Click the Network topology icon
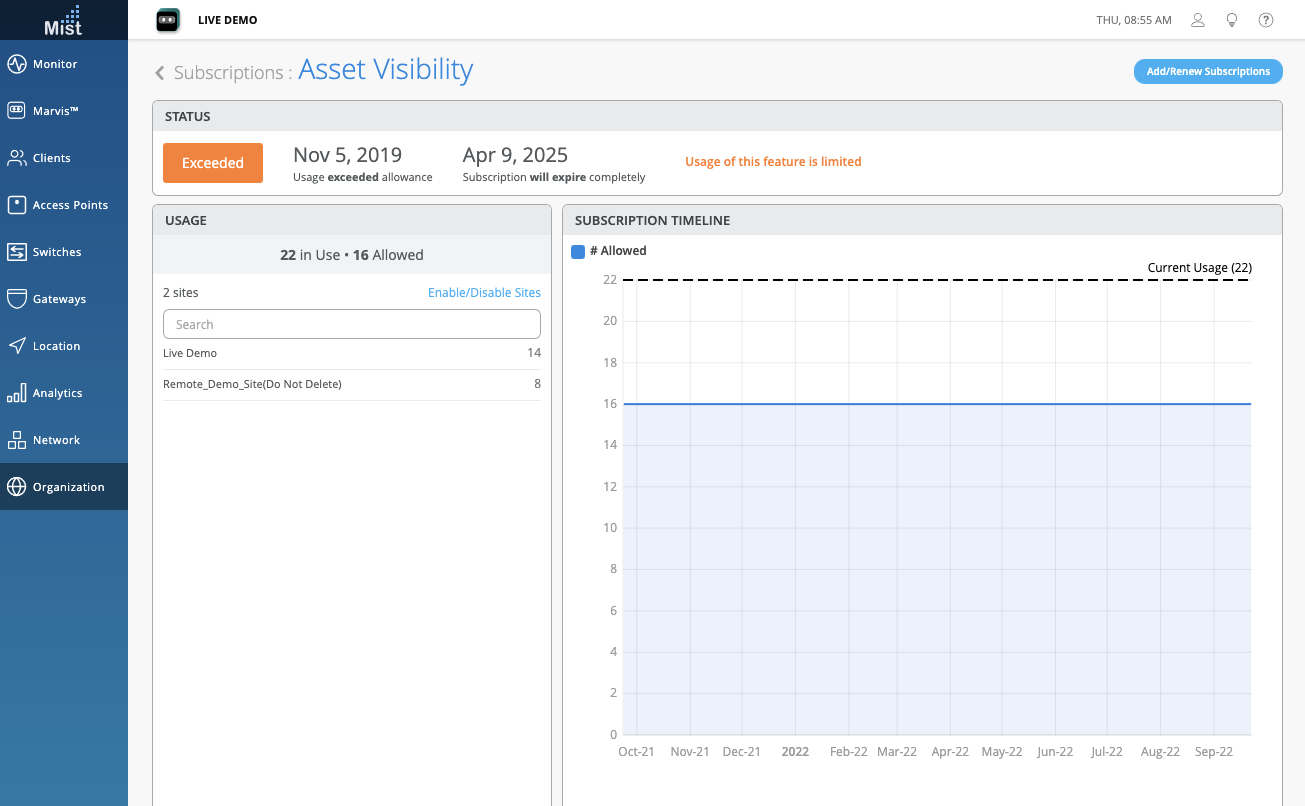This screenshot has width=1305, height=806. point(16,440)
